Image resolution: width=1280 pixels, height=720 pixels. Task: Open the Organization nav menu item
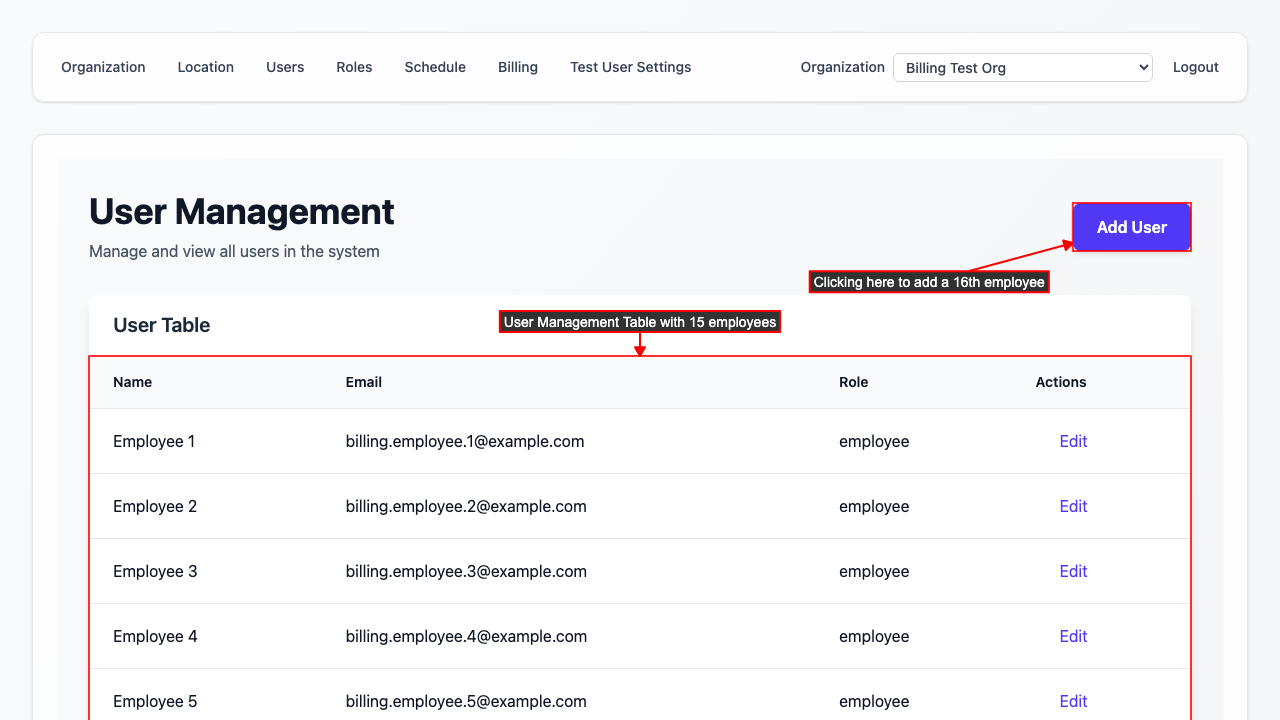(103, 67)
